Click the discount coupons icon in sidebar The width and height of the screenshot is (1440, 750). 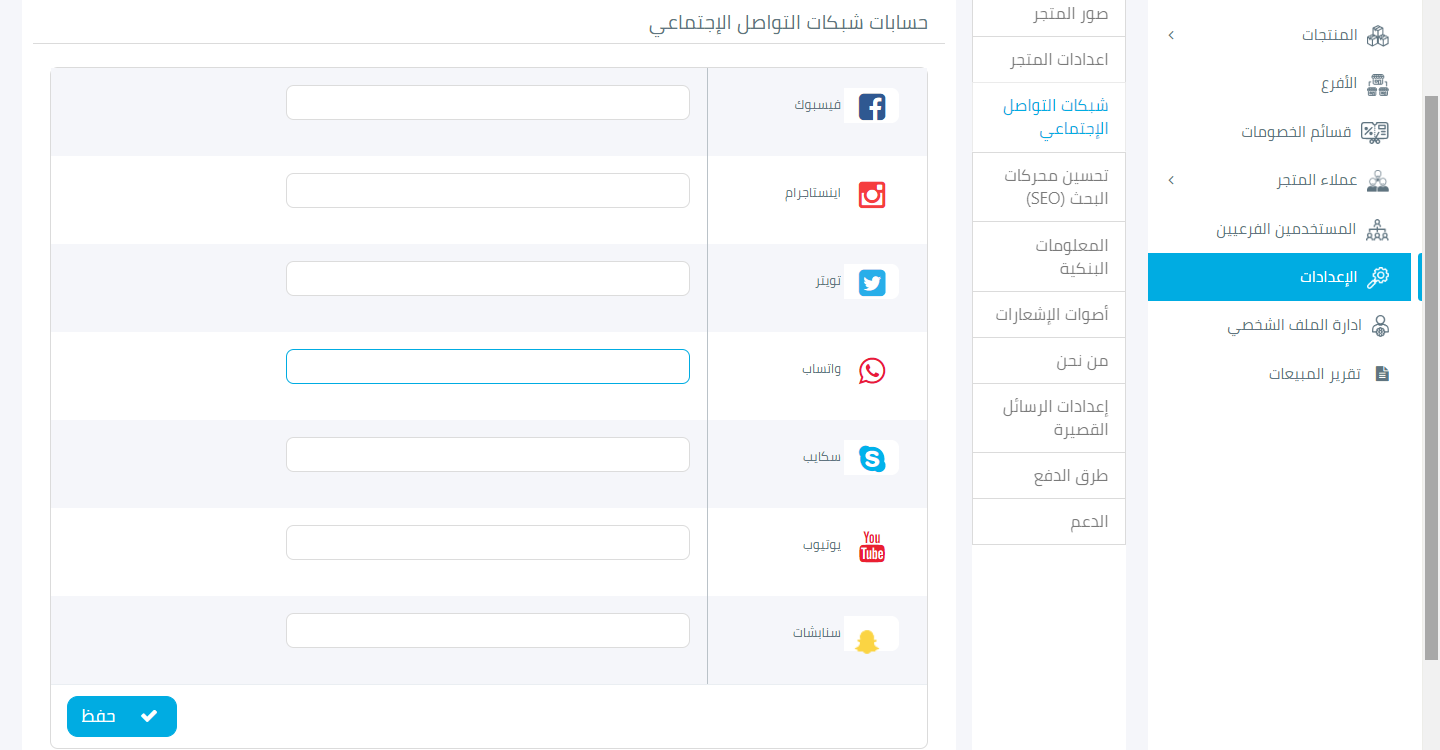1376,132
